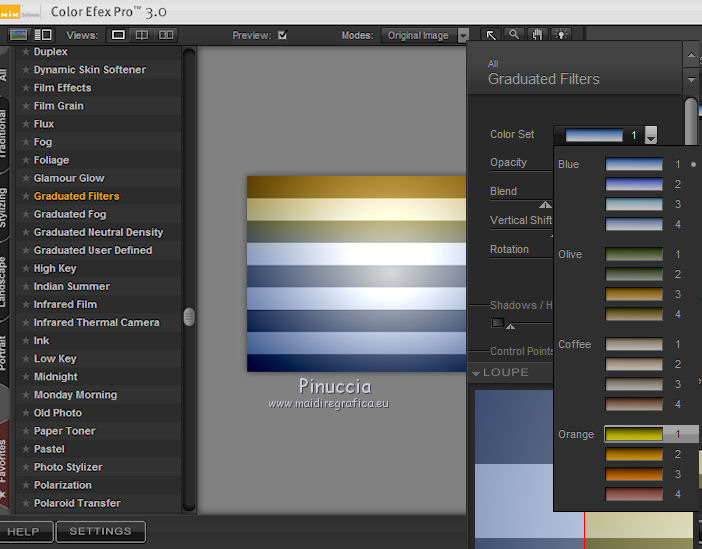Viewport: 702px width, 549px height.
Task: Open the Color Set dropdown arrow
Action: 651,135
